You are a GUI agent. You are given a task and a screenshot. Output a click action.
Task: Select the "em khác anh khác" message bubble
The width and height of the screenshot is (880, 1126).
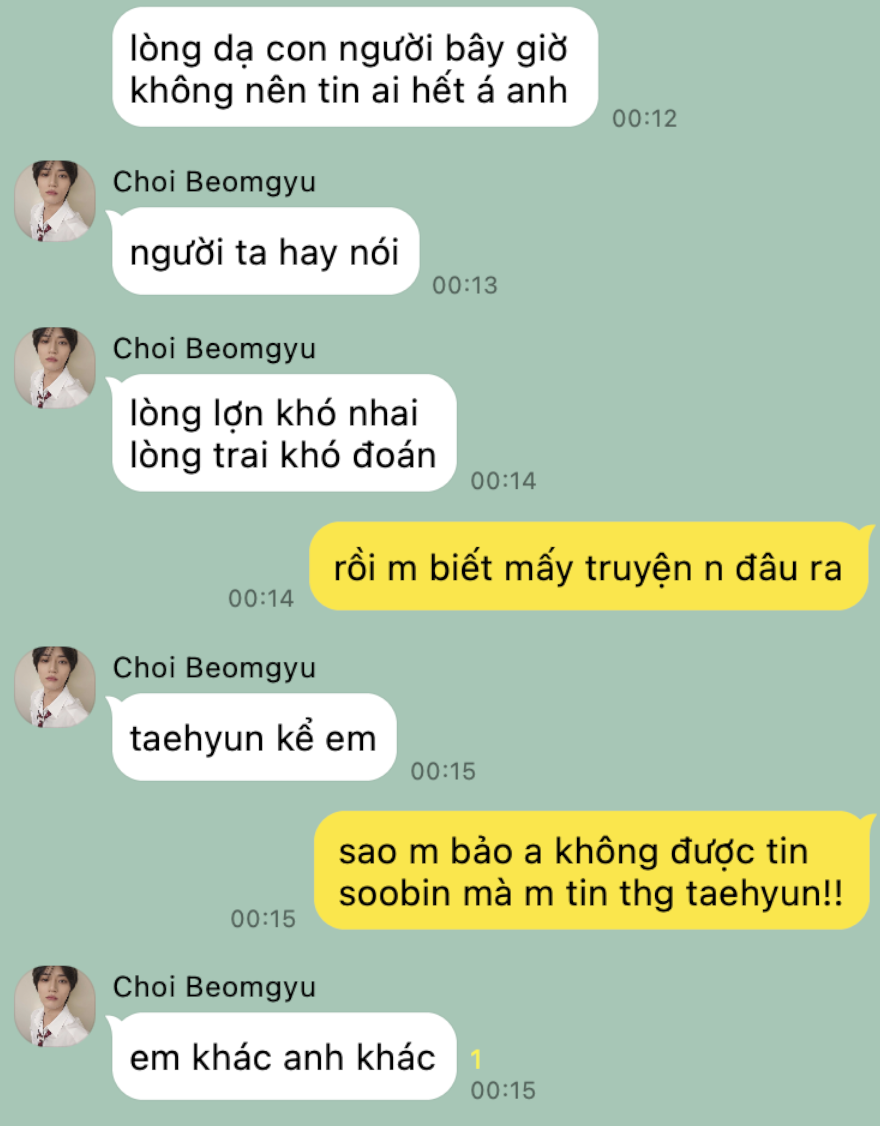[284, 1056]
